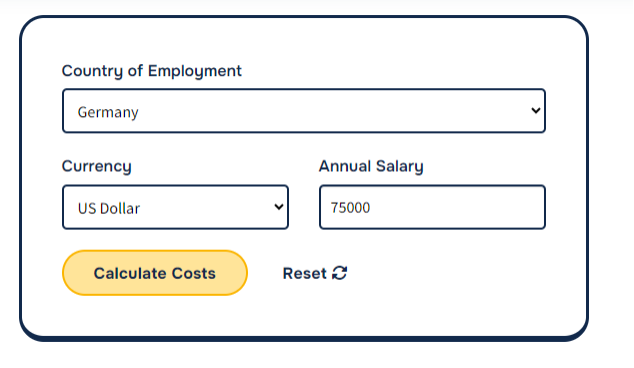Click the word Salary in the Annual Salary label

coord(399,167)
